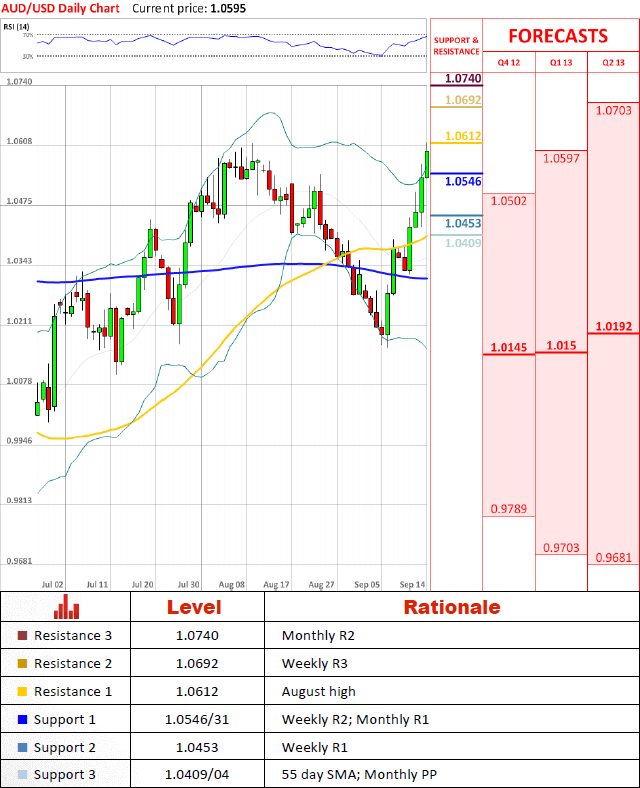Click the Aug 08 date on time axis
Image resolution: width=640 pixels, height=788 pixels.
232,583
